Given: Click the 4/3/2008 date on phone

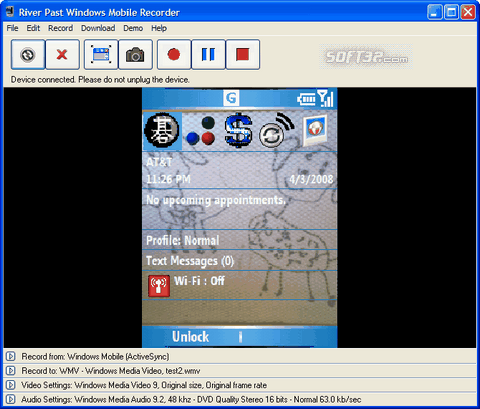Looking at the screenshot, I should pyautogui.click(x=311, y=179).
